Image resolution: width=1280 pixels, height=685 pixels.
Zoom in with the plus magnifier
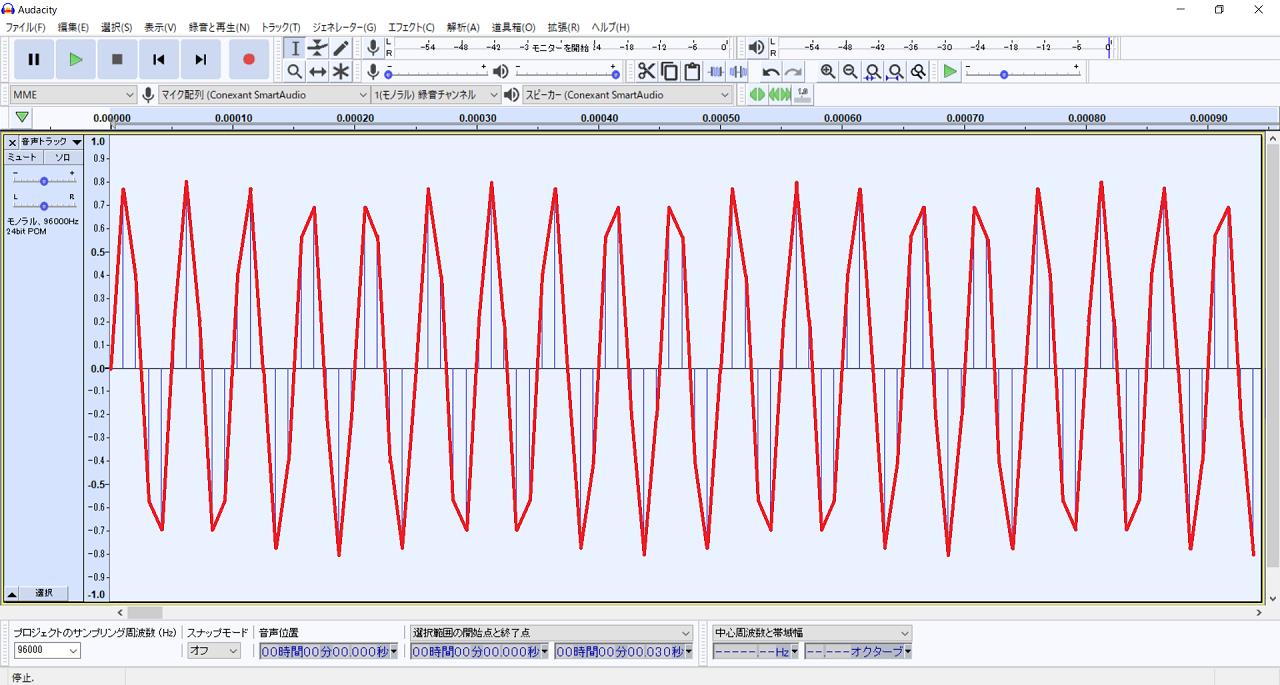coord(827,71)
